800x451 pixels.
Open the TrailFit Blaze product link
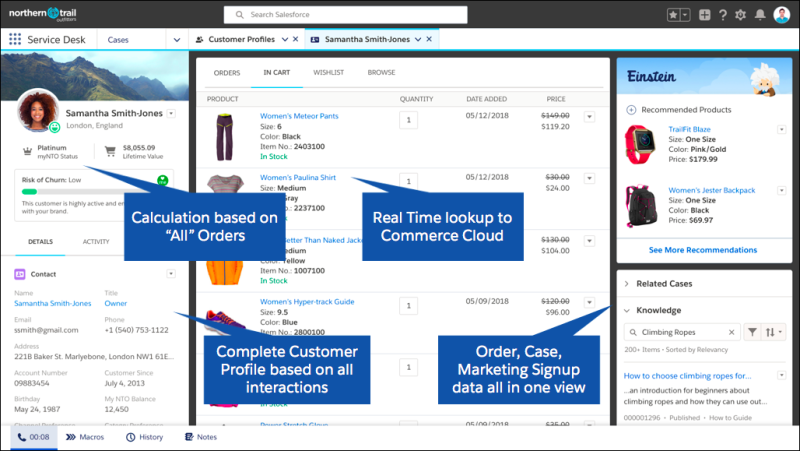(689, 129)
